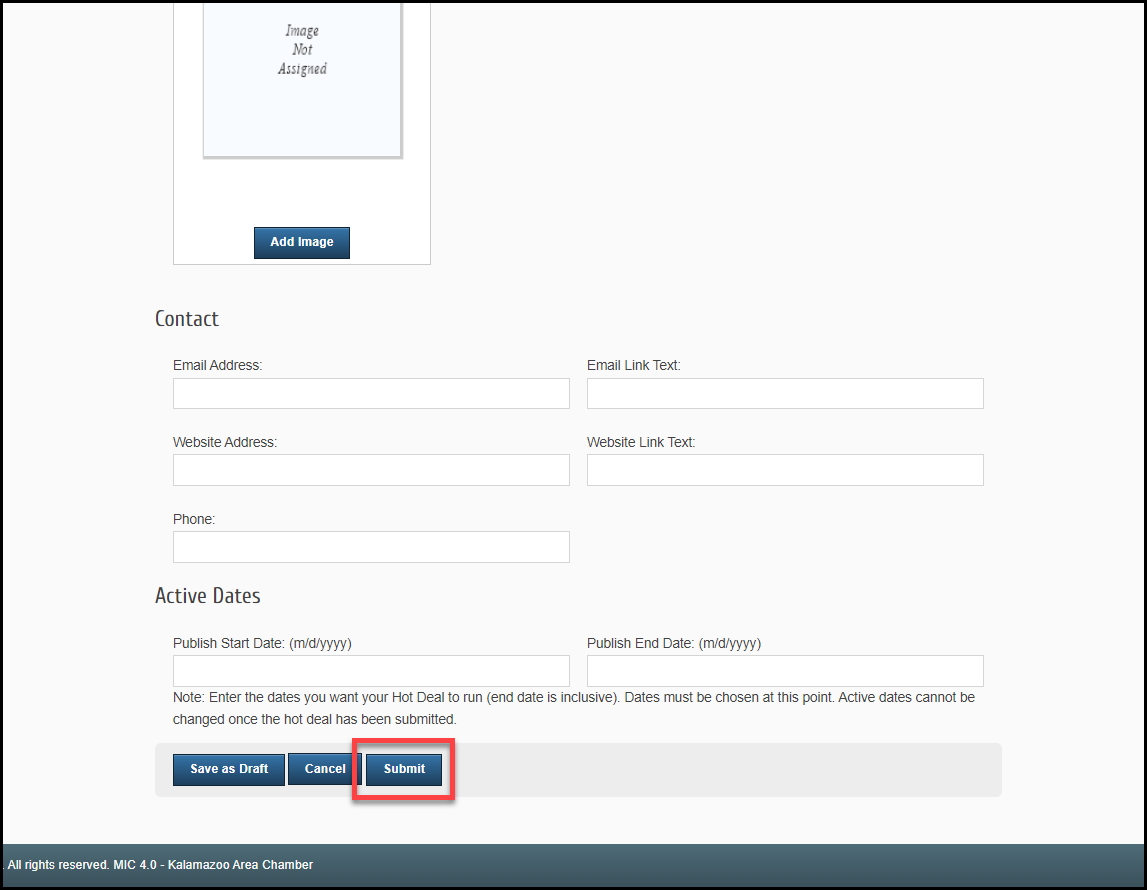This screenshot has width=1147, height=890.
Task: Click the Publish Start Date field
Action: point(371,671)
